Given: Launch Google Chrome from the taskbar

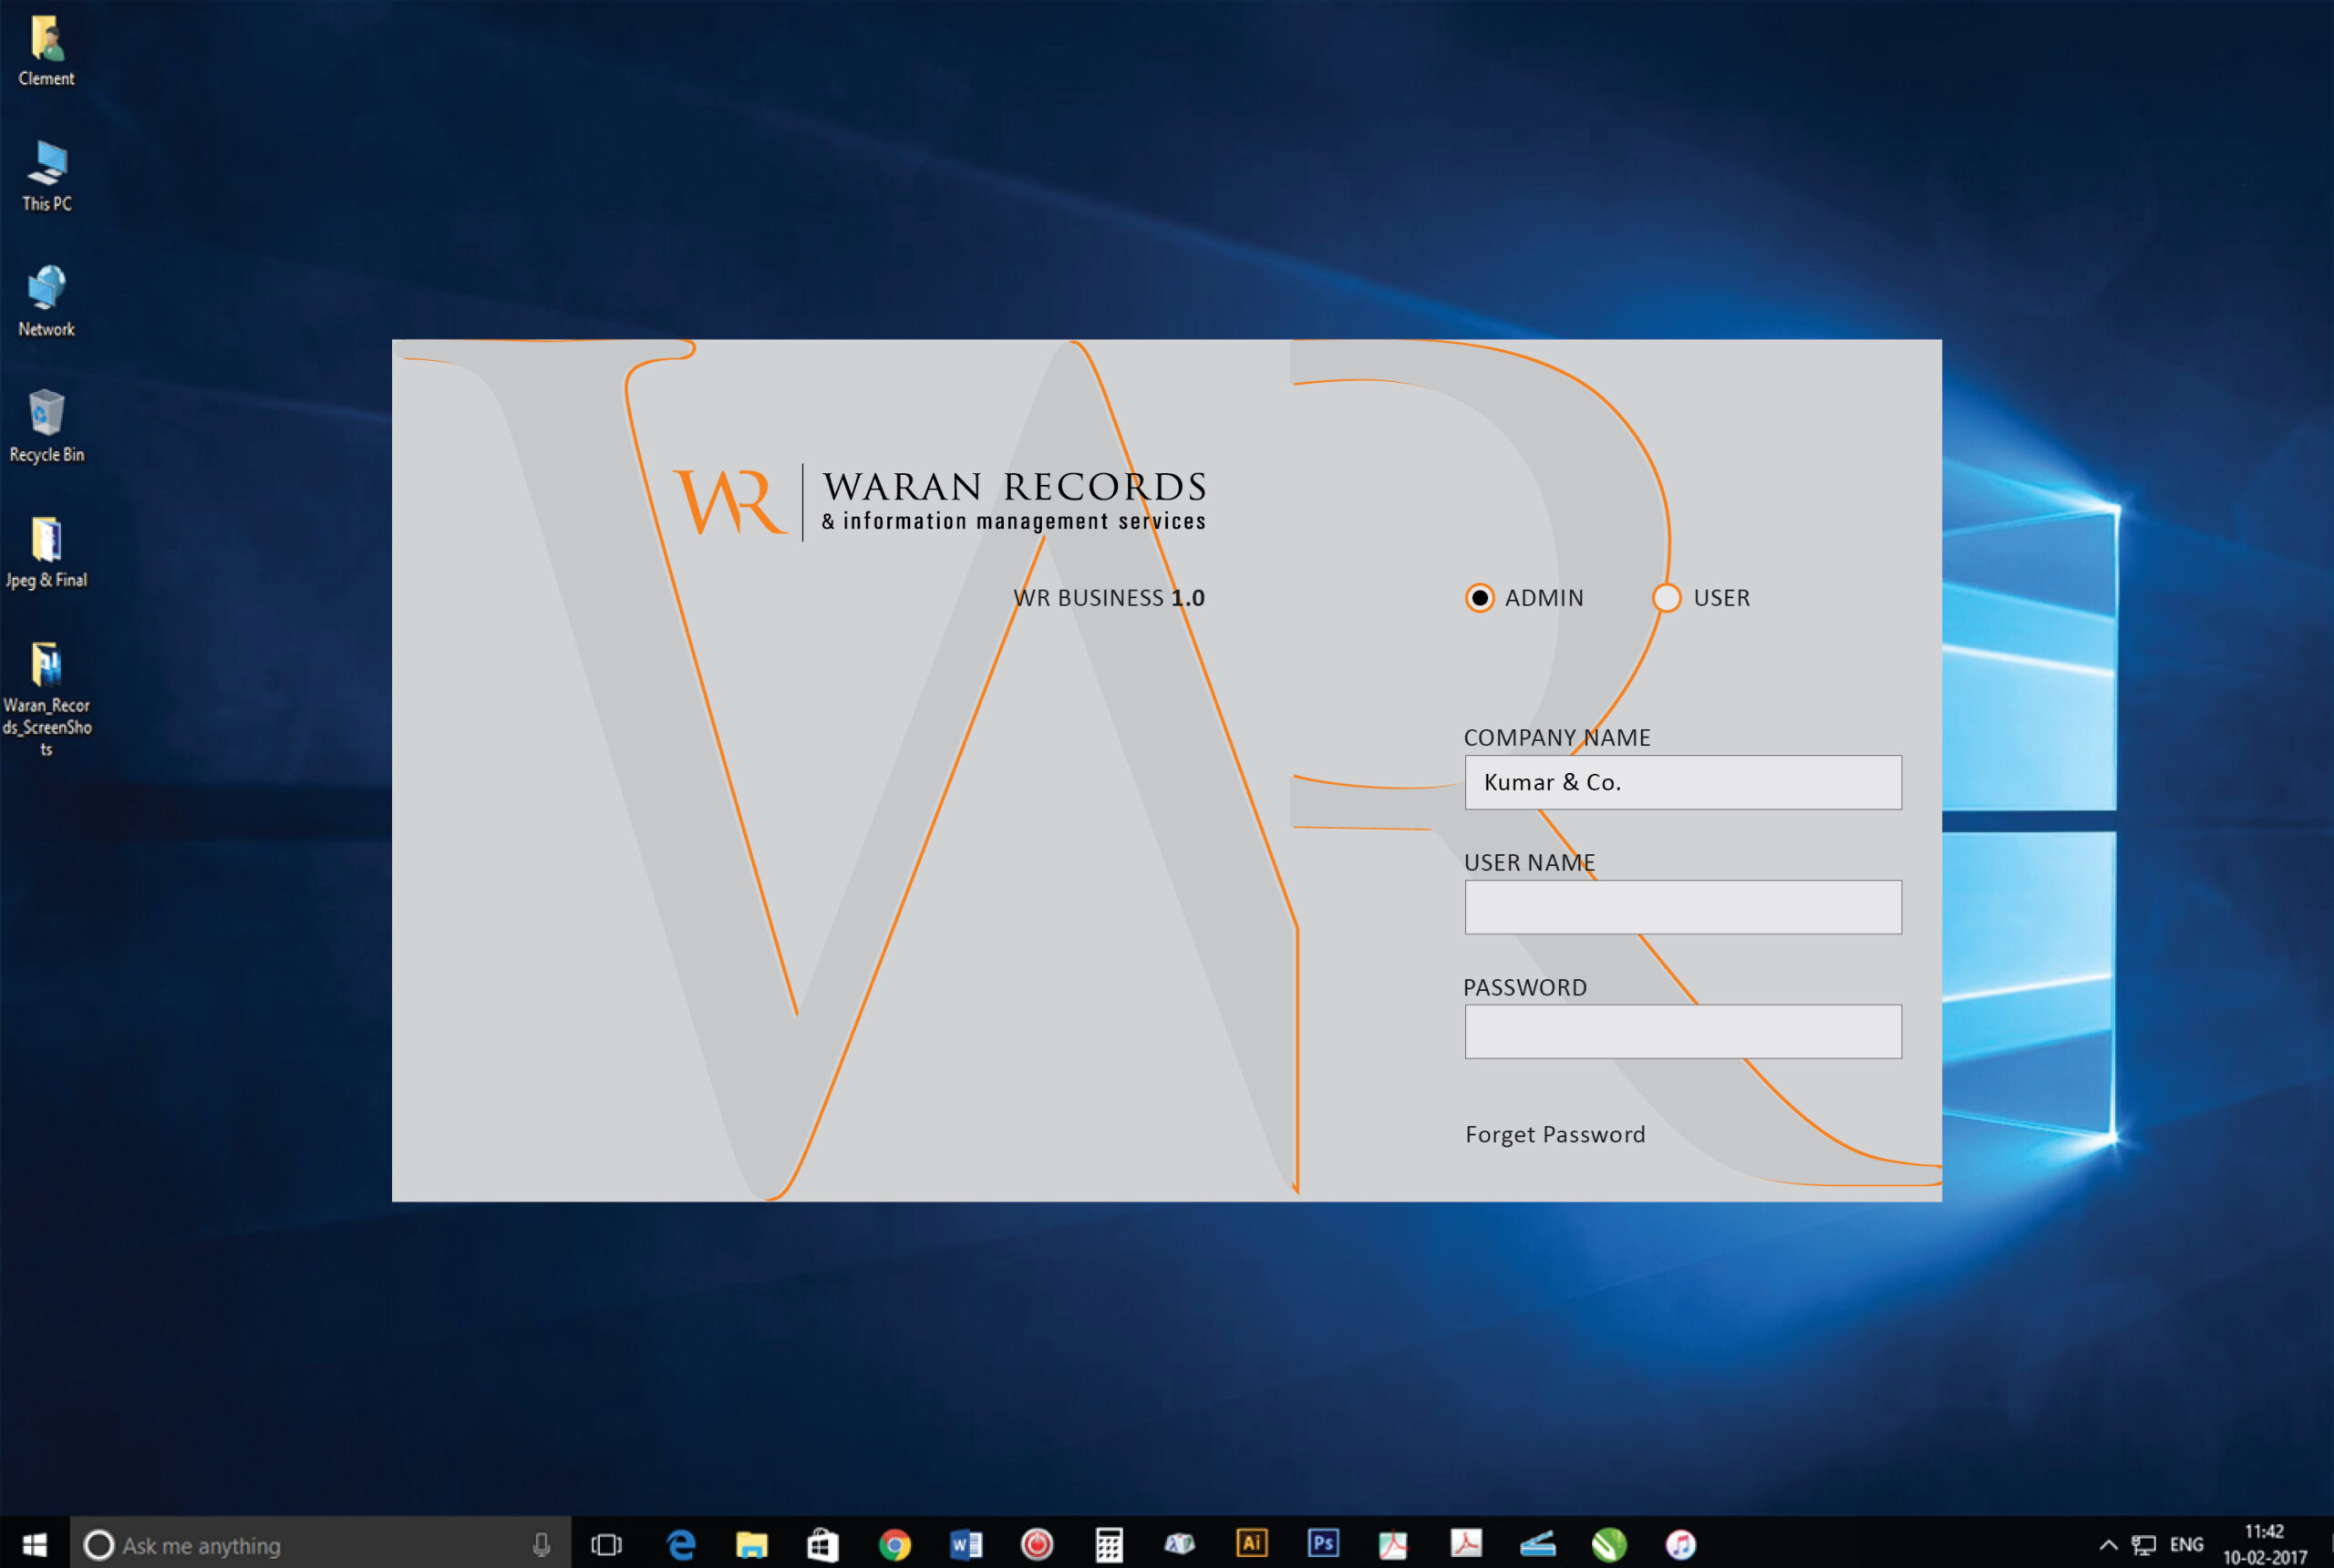Looking at the screenshot, I should coord(895,1545).
